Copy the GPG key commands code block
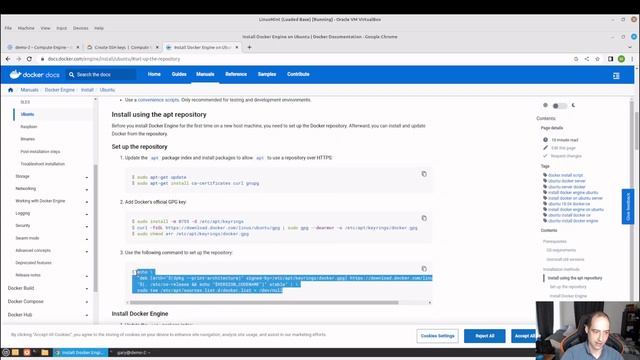The width and height of the screenshot is (640, 360). 424,218
